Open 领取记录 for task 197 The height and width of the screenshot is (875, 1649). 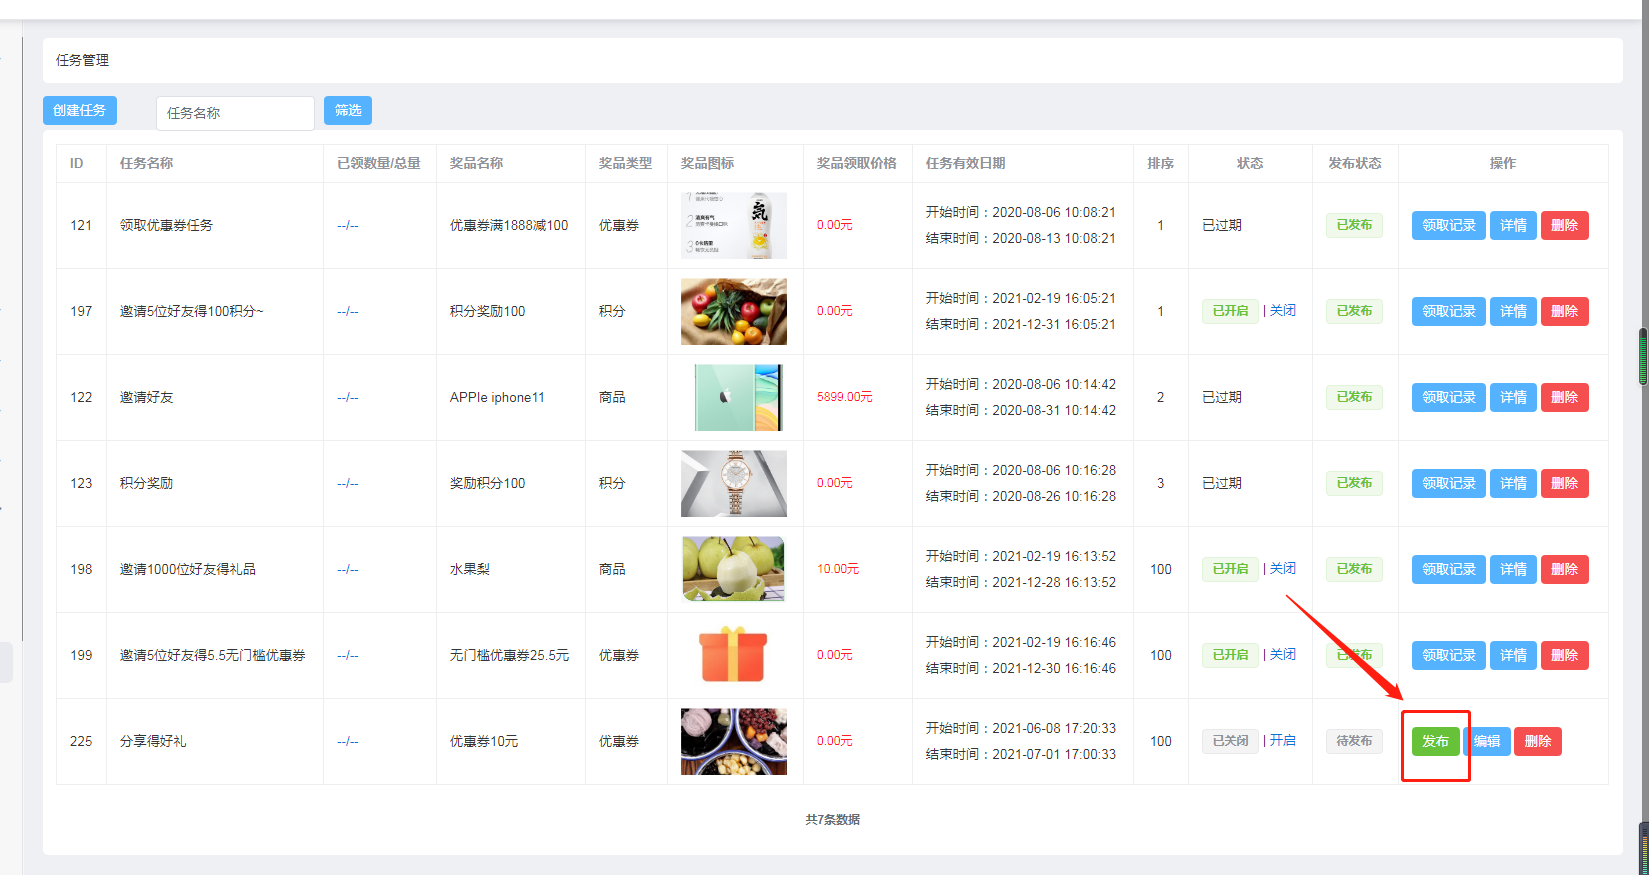point(1449,311)
